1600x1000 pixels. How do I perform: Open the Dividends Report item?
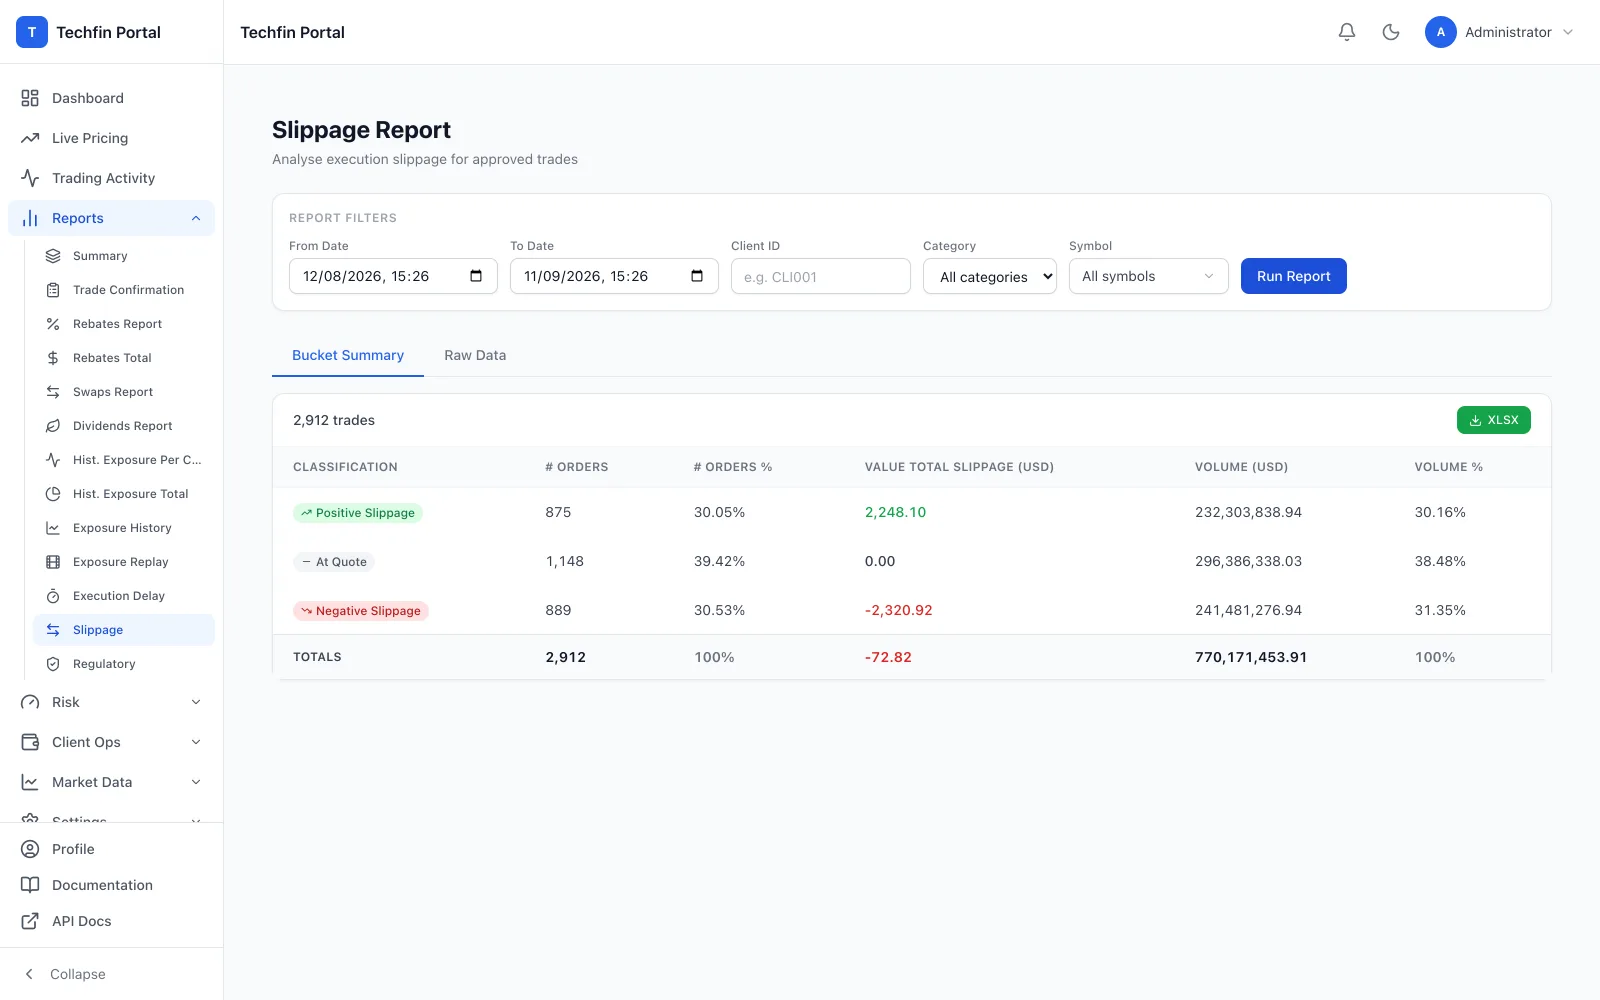[x=124, y=426]
